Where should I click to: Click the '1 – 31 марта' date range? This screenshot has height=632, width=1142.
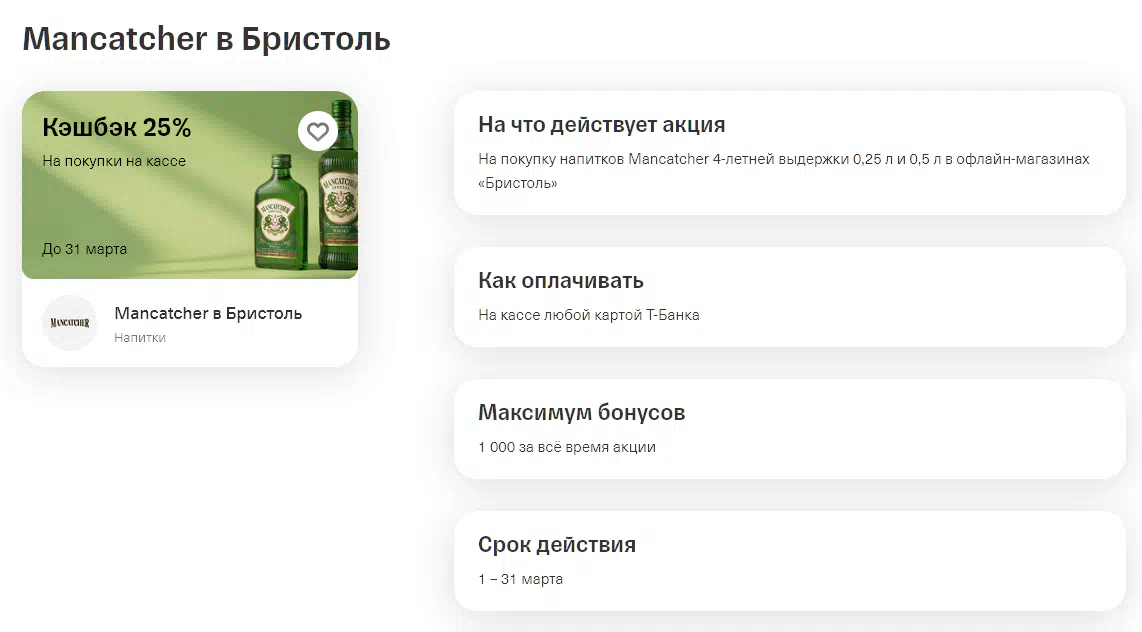coord(520,579)
